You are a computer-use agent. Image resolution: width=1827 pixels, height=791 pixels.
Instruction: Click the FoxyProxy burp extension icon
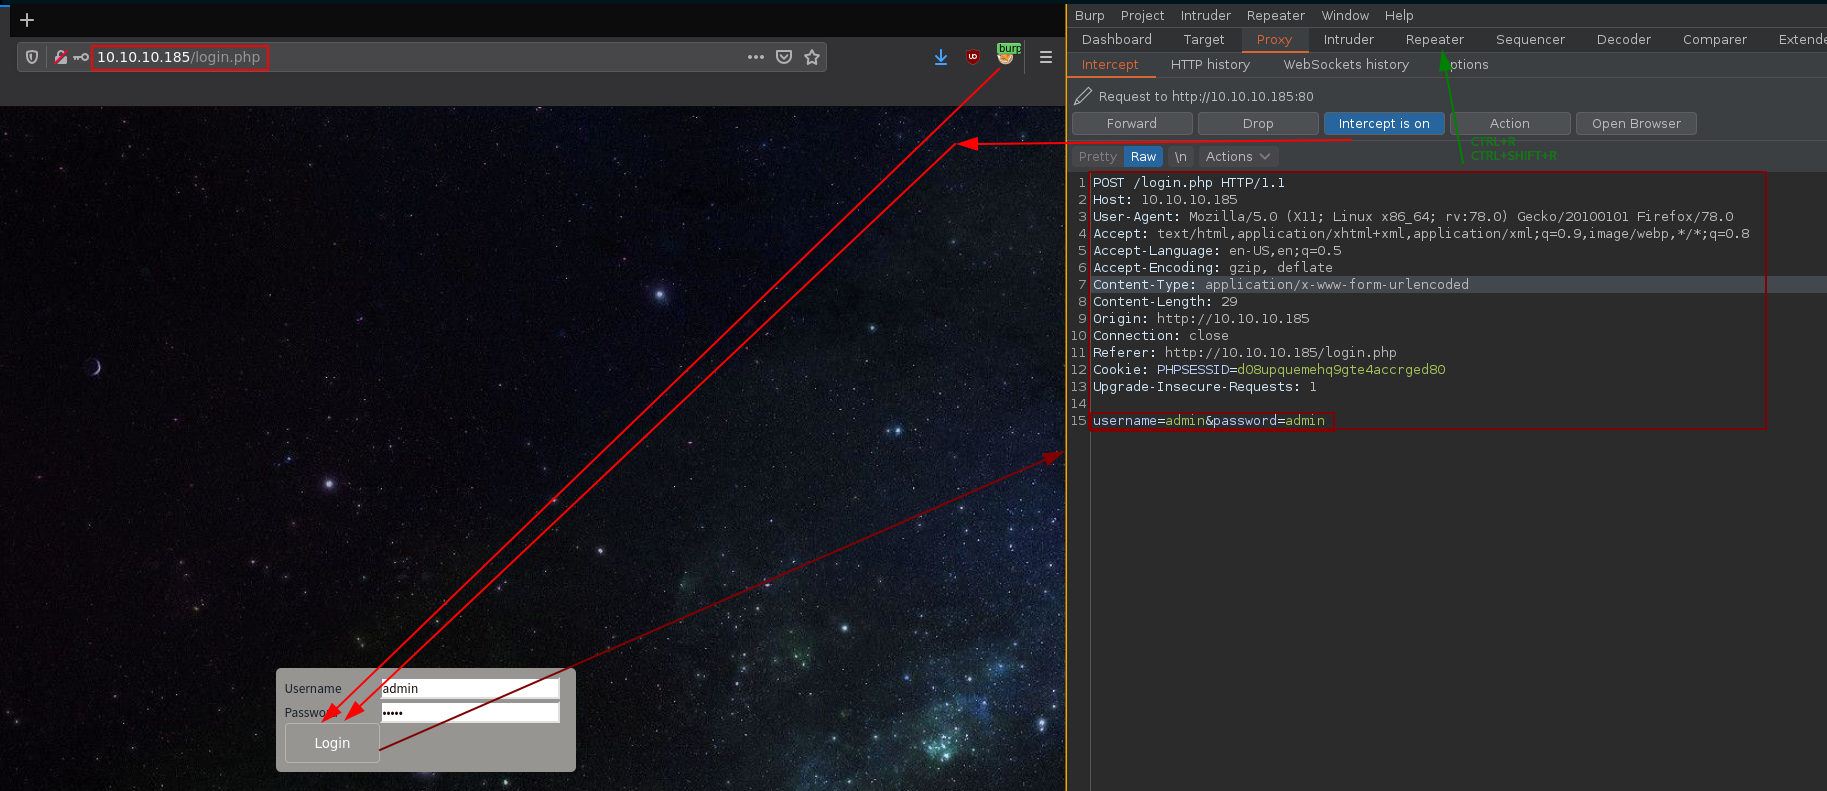[1006, 55]
